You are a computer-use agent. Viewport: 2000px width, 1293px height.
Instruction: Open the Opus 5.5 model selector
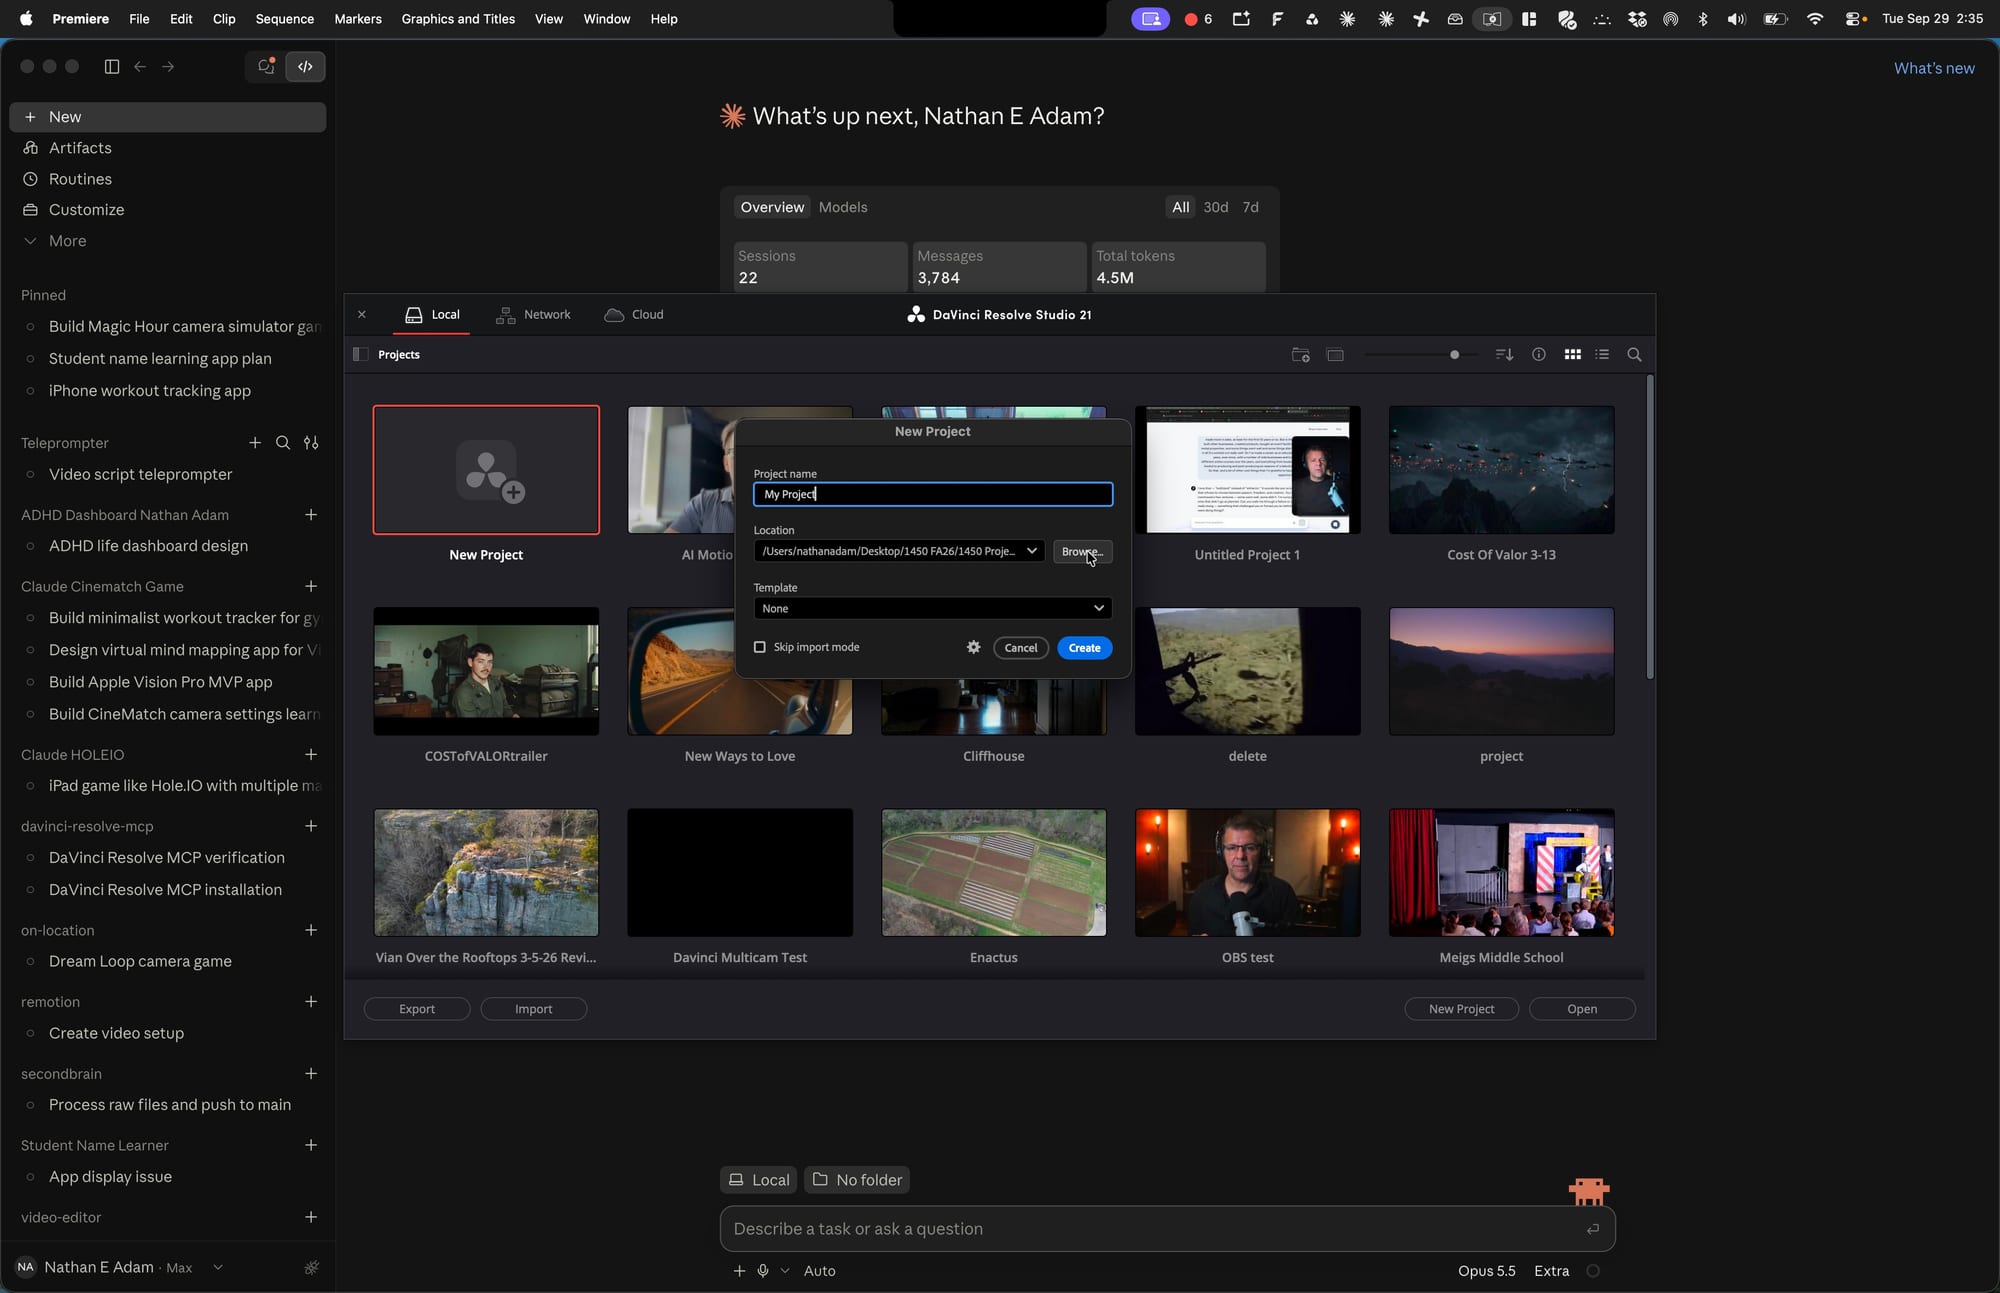(x=1486, y=1271)
